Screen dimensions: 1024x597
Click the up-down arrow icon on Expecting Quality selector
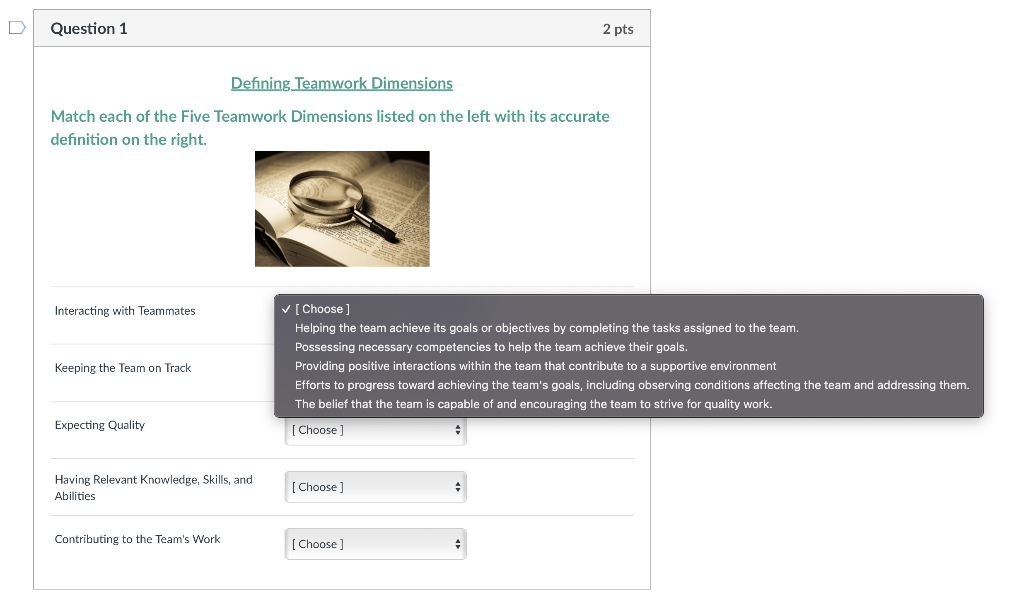(457, 430)
